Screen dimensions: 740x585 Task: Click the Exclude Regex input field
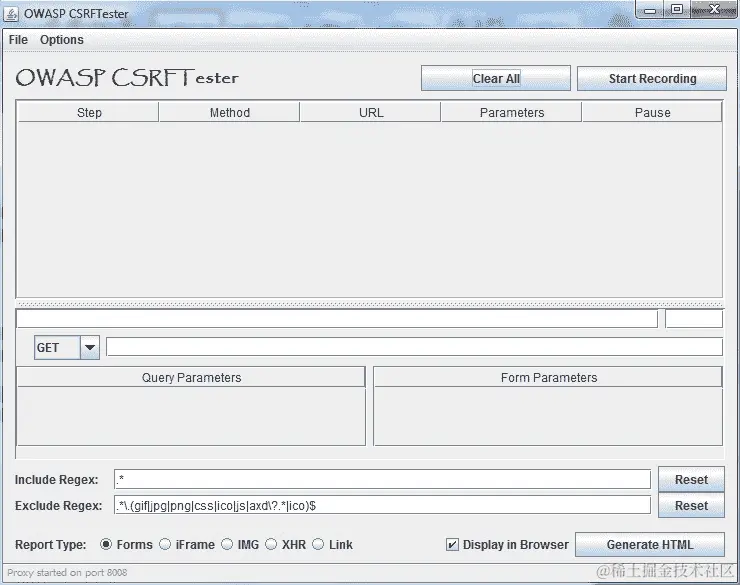pyautogui.click(x=382, y=505)
